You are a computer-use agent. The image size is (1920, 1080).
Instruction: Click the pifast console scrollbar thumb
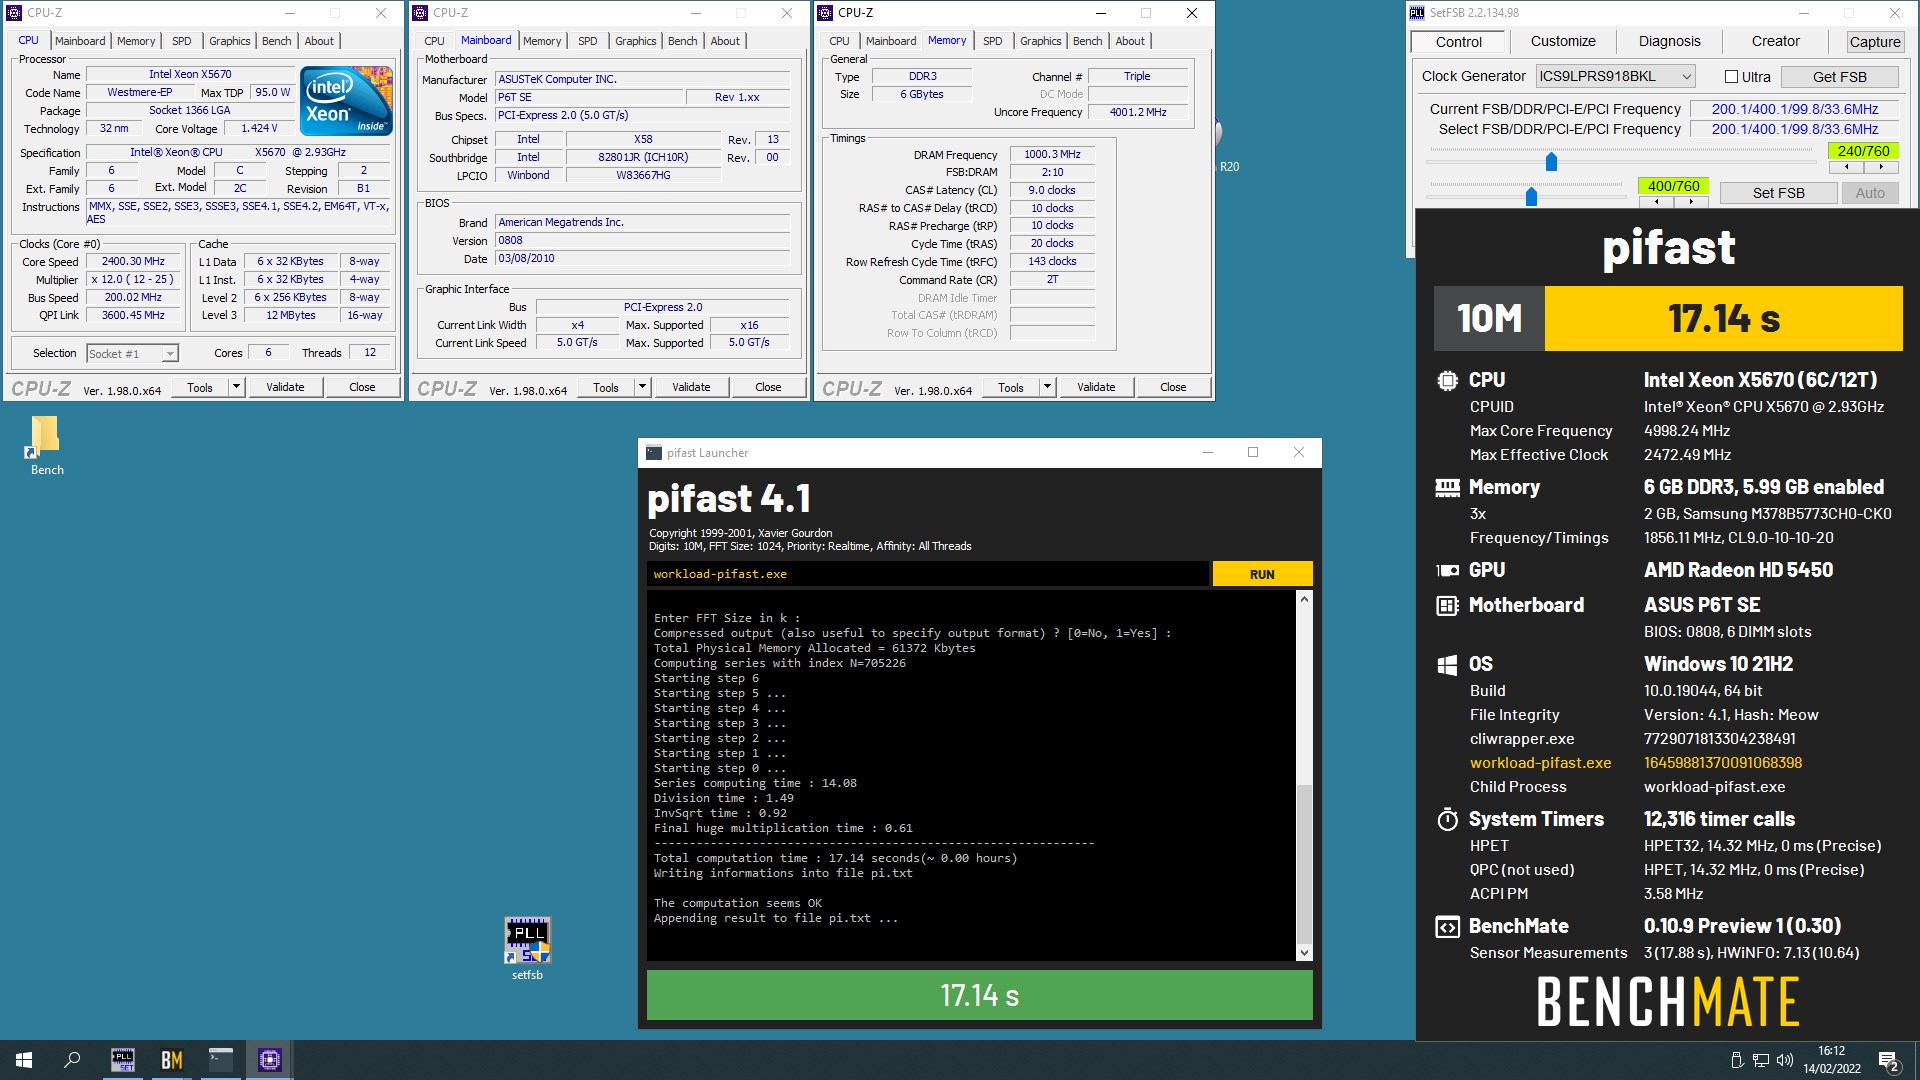point(1303,865)
